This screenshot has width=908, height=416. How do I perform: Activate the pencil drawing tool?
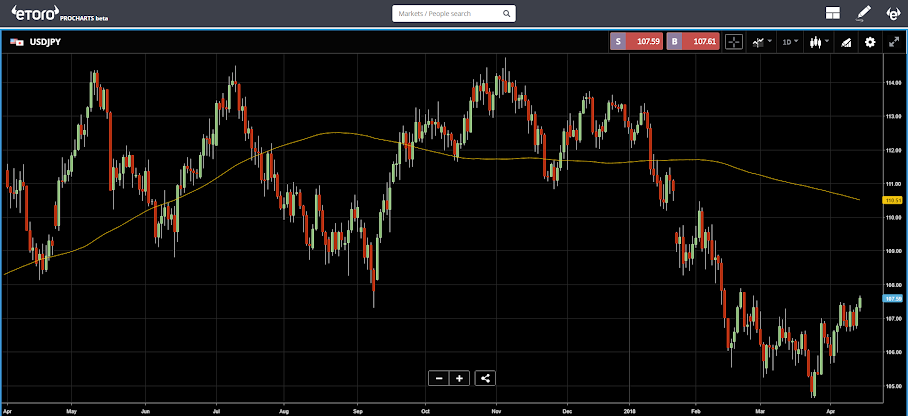pyautogui.click(x=863, y=13)
